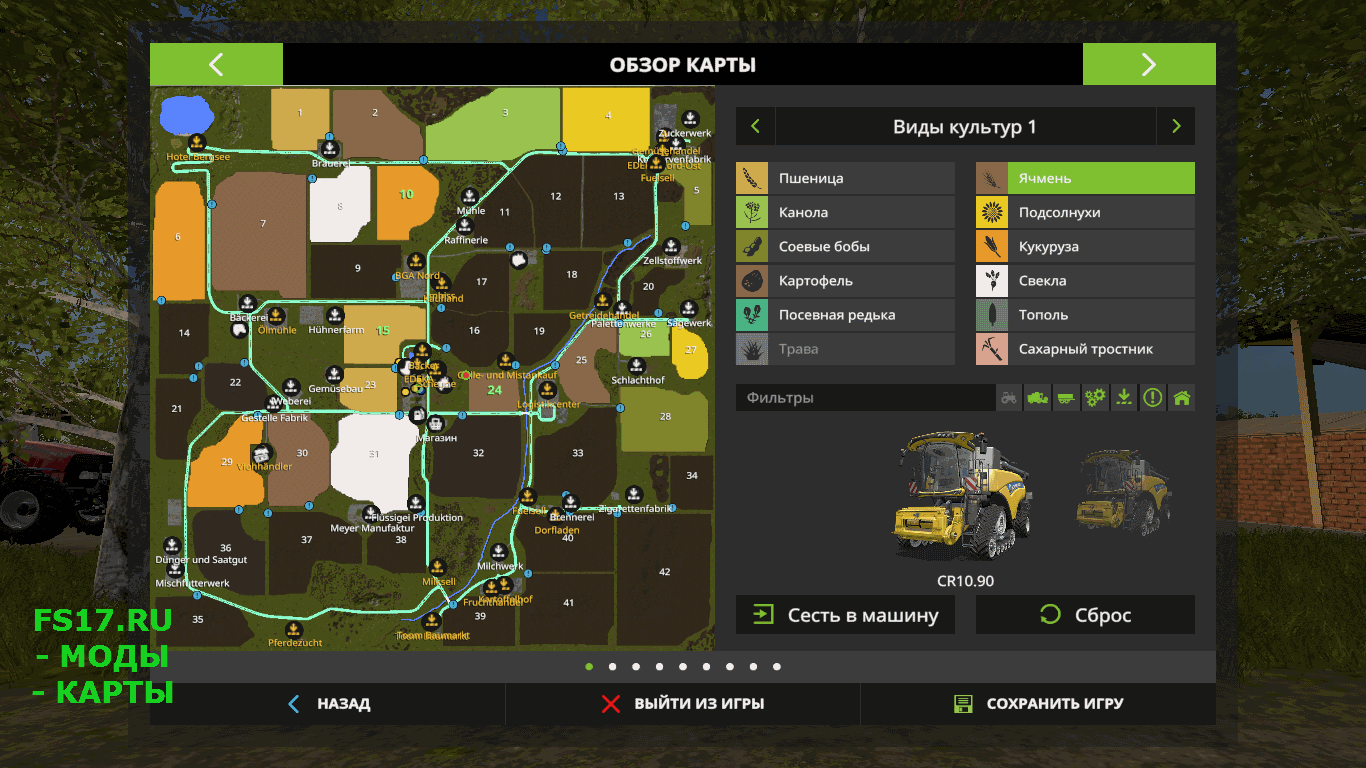Toggle the highlighted Ячмень crop overlay
This screenshot has height=768, width=1366.
click(1086, 178)
